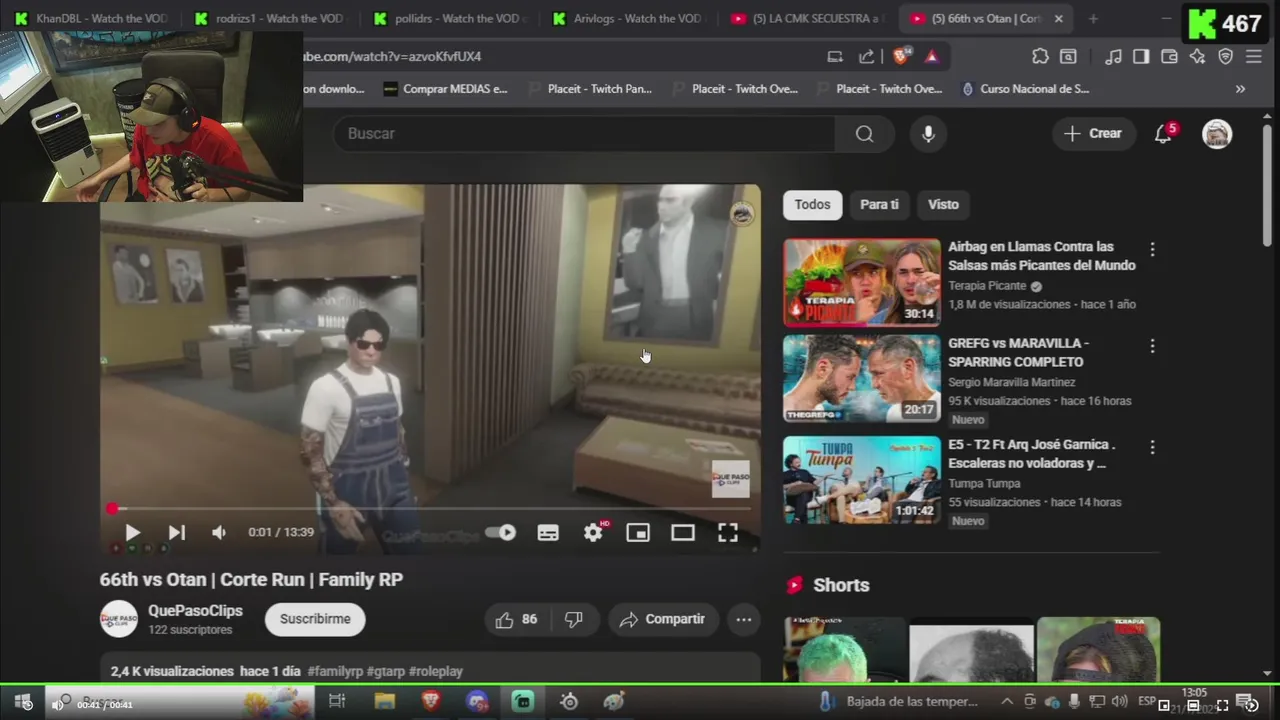Enter fullscreen on the video
The height and width of the screenshot is (720, 1280).
(x=728, y=533)
